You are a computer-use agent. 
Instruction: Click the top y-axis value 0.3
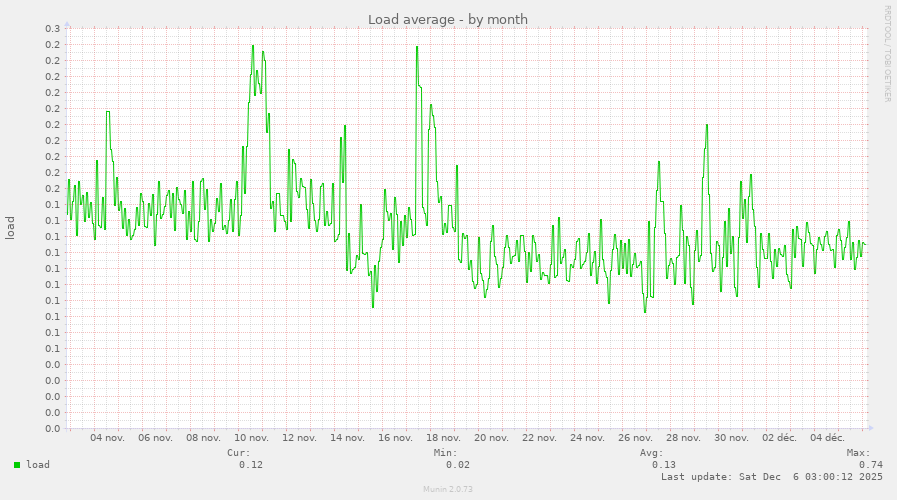coord(53,29)
